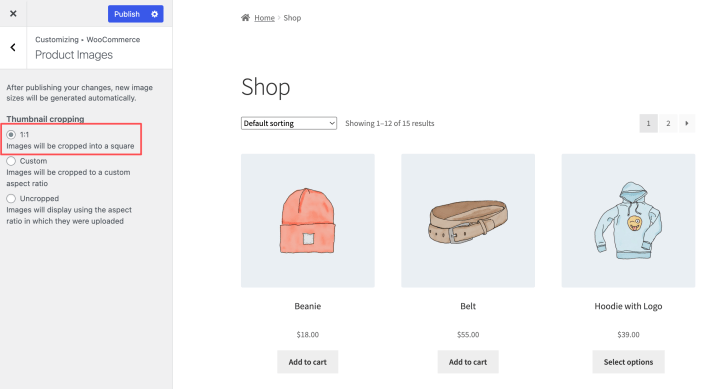Add the Belt to cart
This screenshot has height=389, width=702.
coord(468,362)
